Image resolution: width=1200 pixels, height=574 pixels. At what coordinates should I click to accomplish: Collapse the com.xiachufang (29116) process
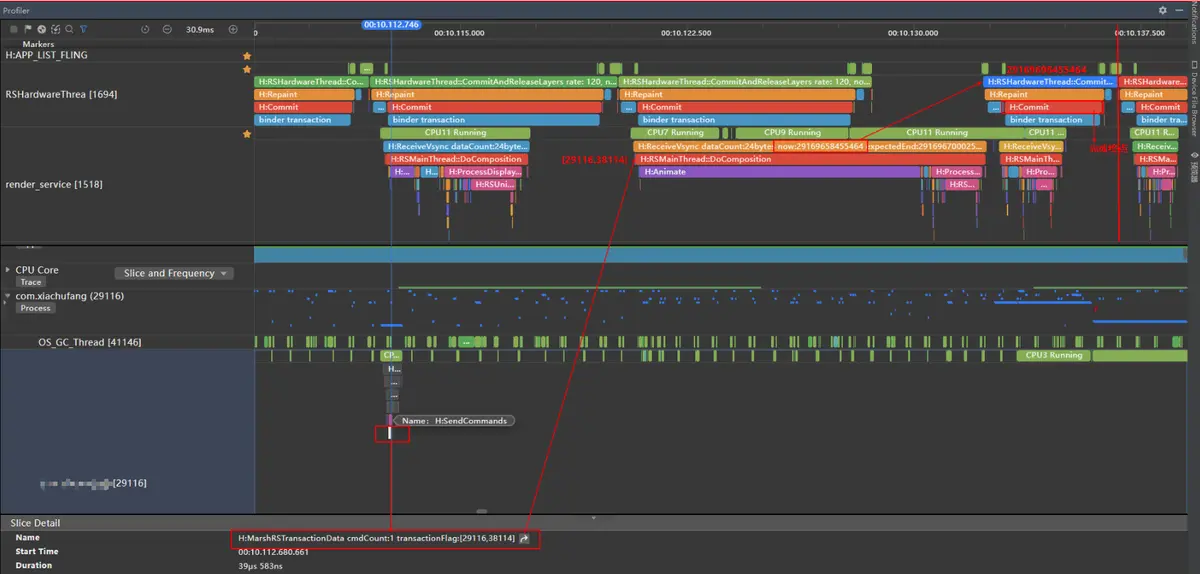(x=8, y=296)
